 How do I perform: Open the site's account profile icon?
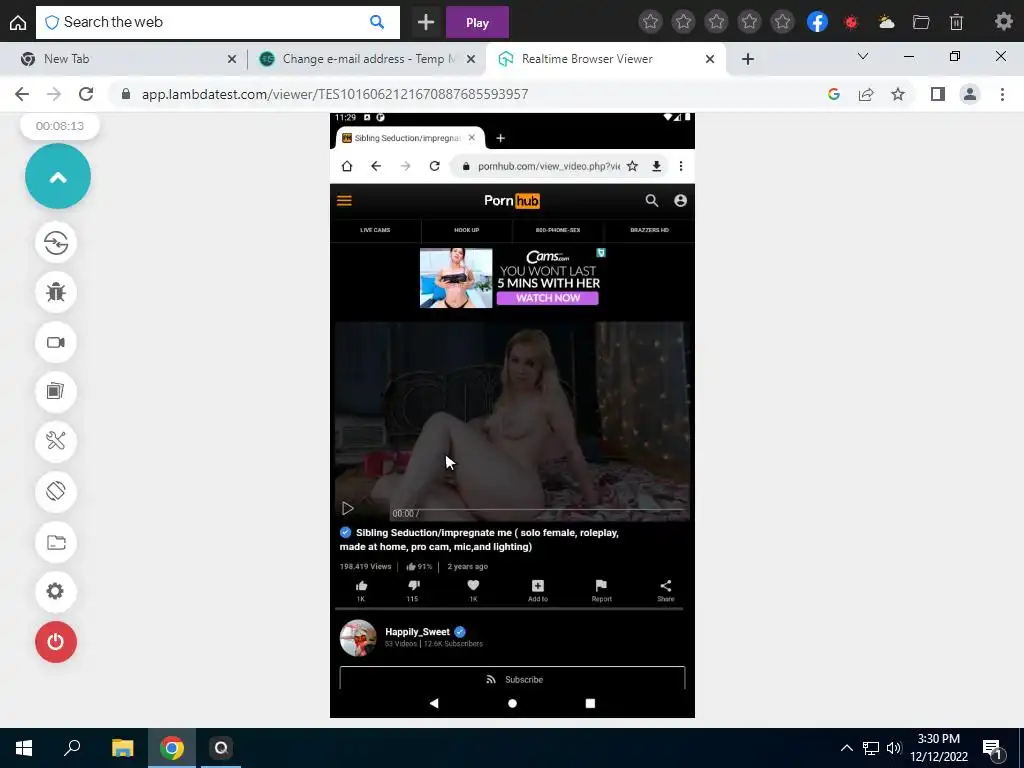(680, 200)
